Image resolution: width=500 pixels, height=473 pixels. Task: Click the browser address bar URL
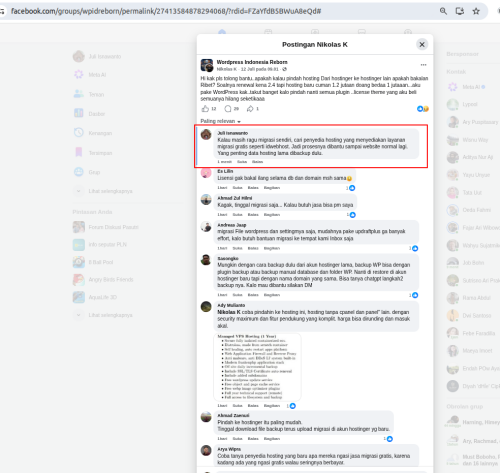[166, 11]
